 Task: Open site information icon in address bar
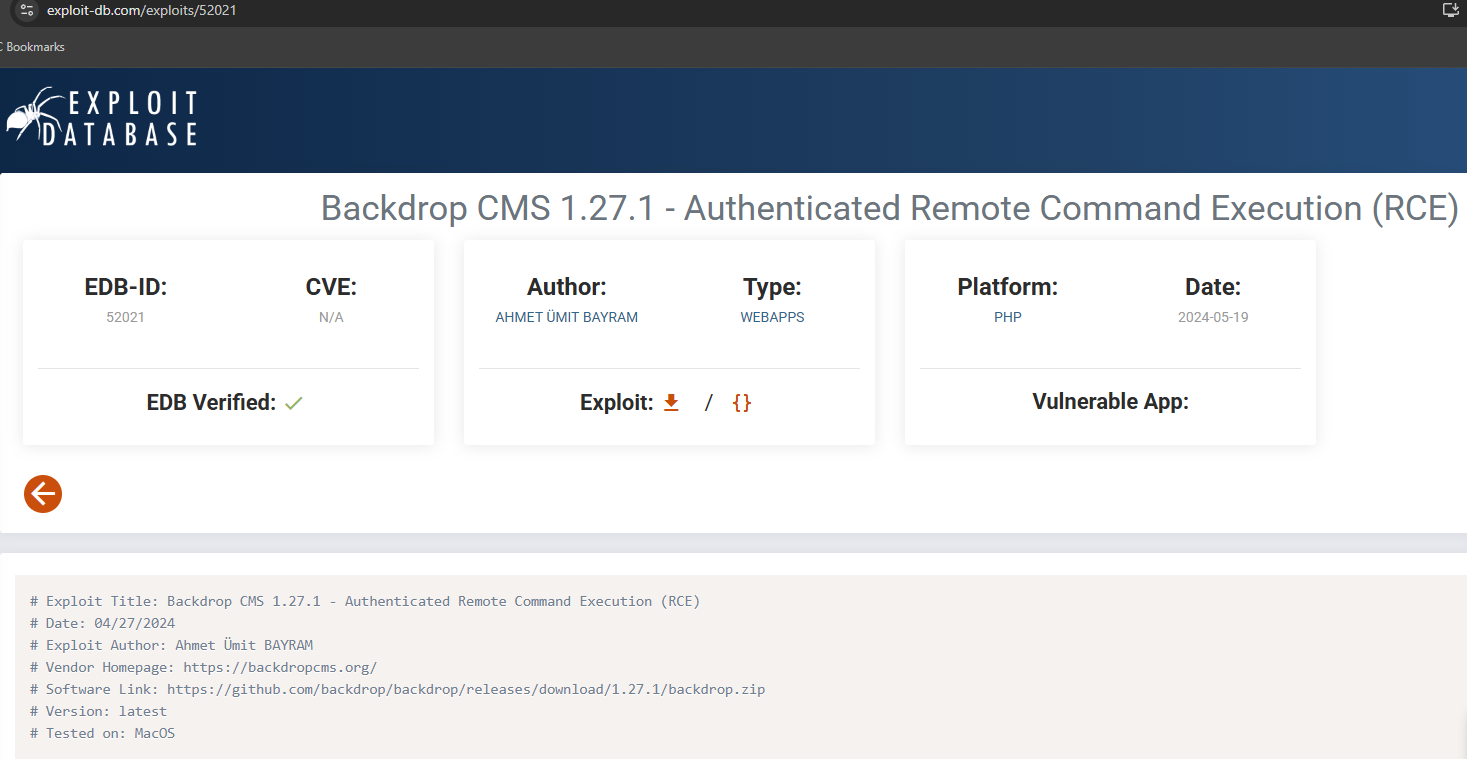click(27, 10)
